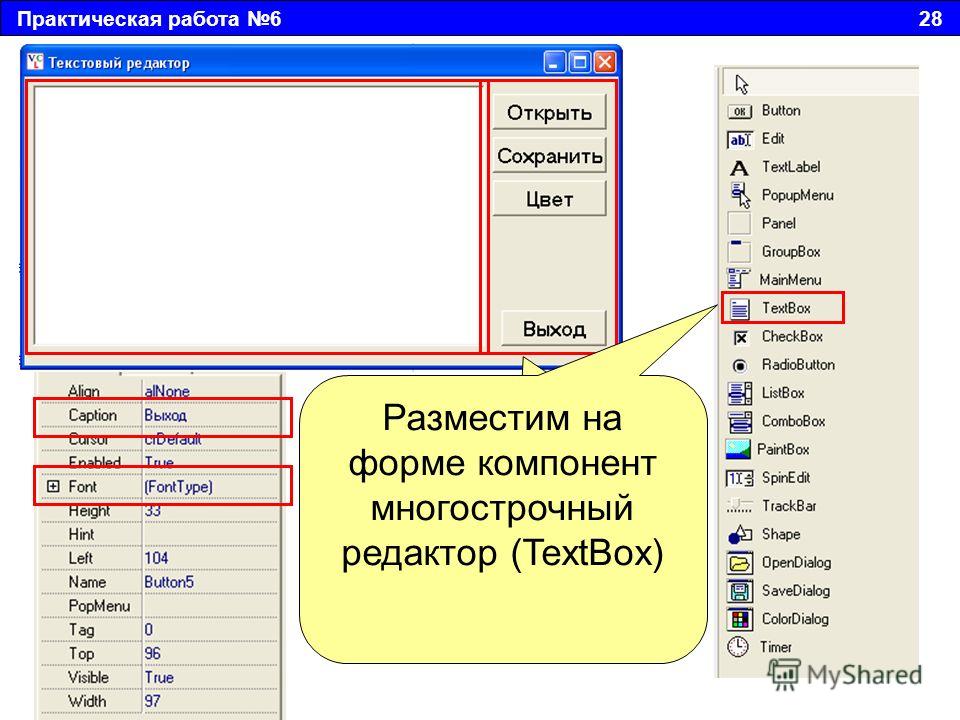Click the Сохранить button
This screenshot has height=720, width=960.
[x=549, y=156]
